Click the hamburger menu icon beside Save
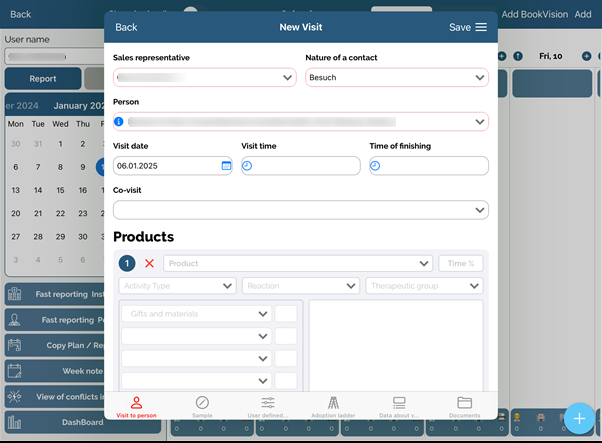This screenshot has height=443, width=602. click(481, 27)
